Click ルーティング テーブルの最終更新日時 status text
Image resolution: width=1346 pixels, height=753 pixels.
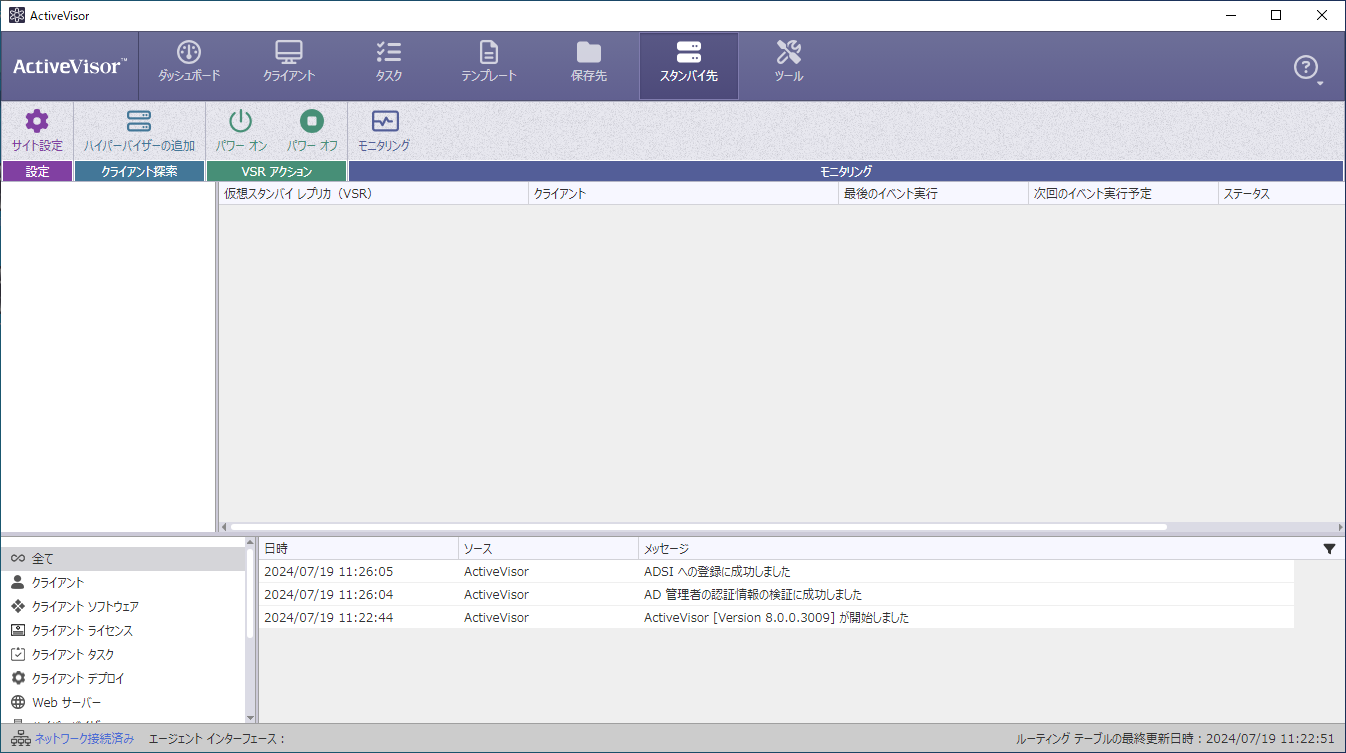click(x=1175, y=739)
